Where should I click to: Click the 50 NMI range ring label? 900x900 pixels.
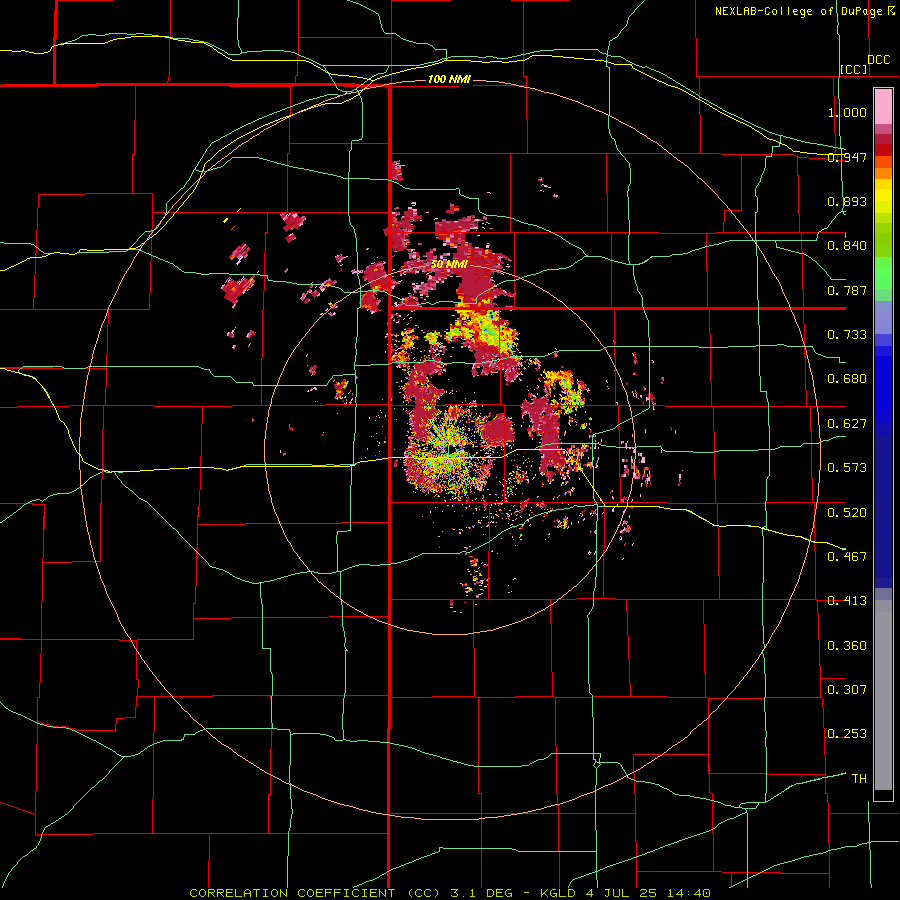click(x=449, y=265)
